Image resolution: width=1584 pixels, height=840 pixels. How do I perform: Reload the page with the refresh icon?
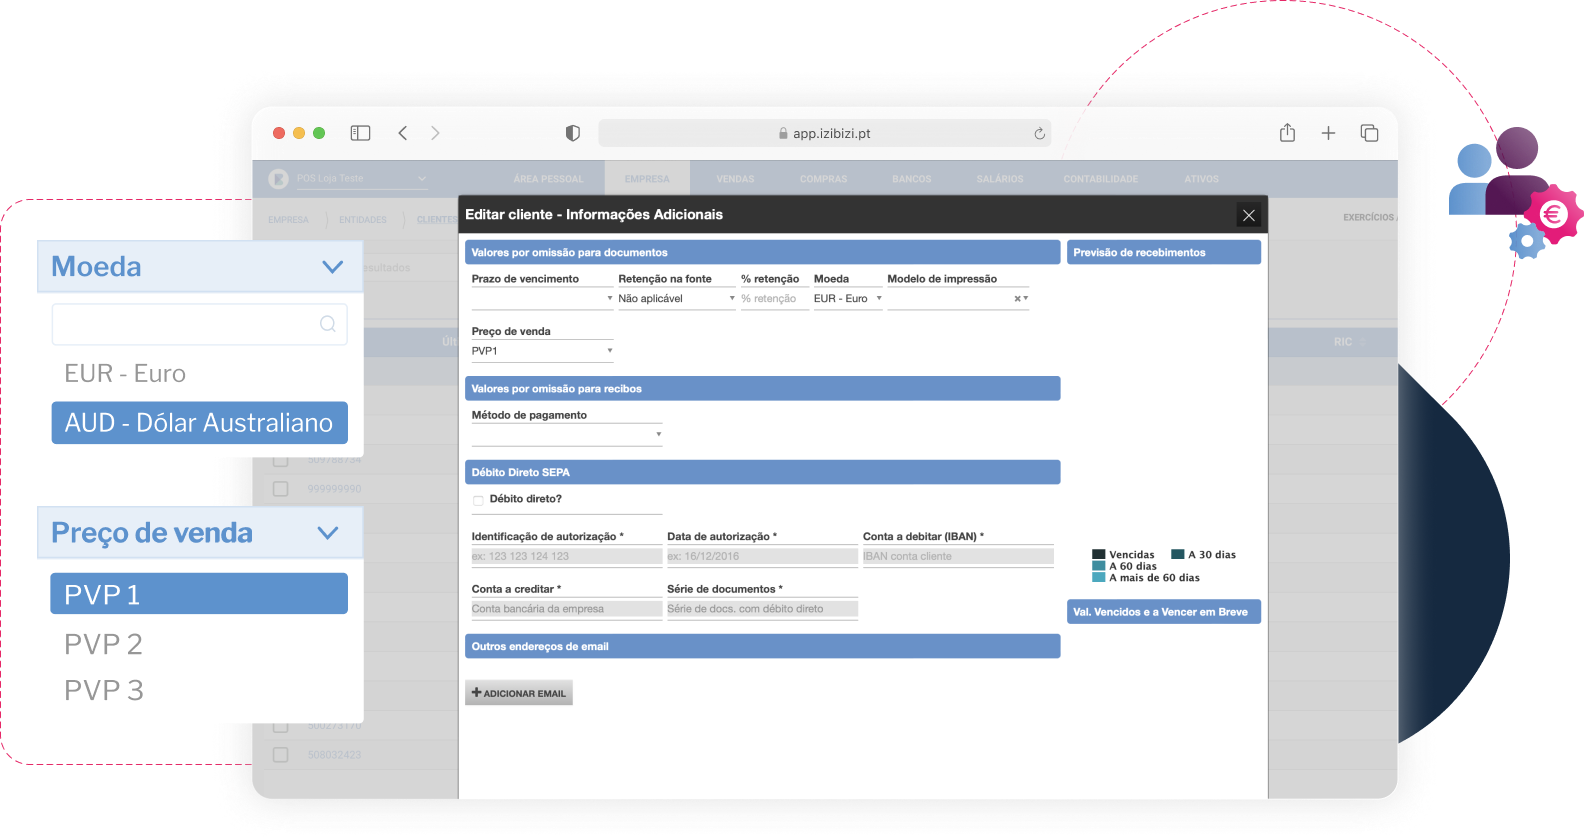coord(1040,133)
